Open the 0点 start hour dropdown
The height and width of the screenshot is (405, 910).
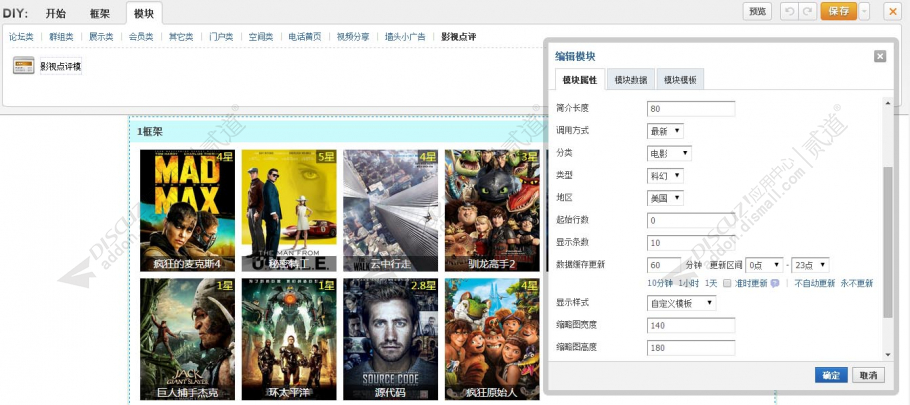(x=764, y=265)
